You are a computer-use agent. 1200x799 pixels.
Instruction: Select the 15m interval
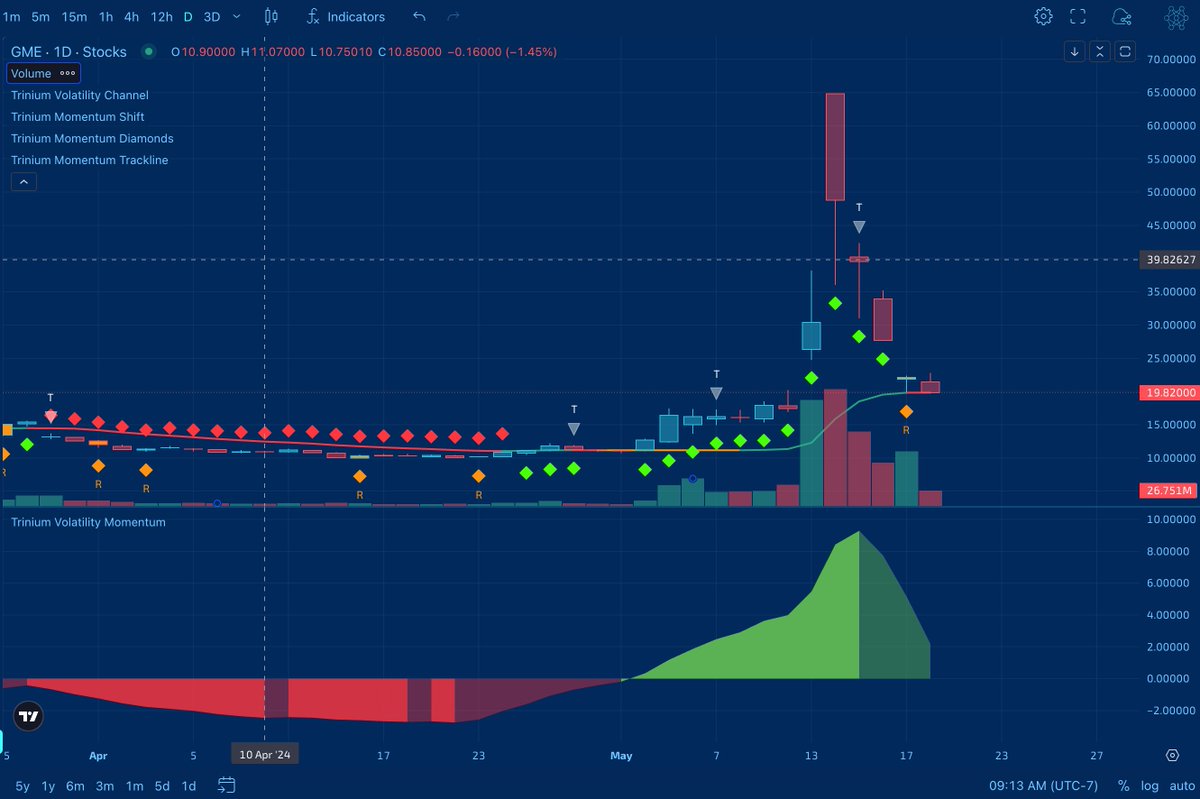pyautogui.click(x=74, y=16)
